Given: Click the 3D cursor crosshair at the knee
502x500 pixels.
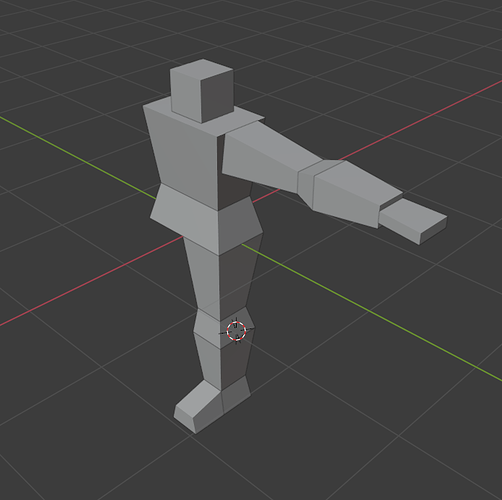Looking at the screenshot, I should pos(236,331).
